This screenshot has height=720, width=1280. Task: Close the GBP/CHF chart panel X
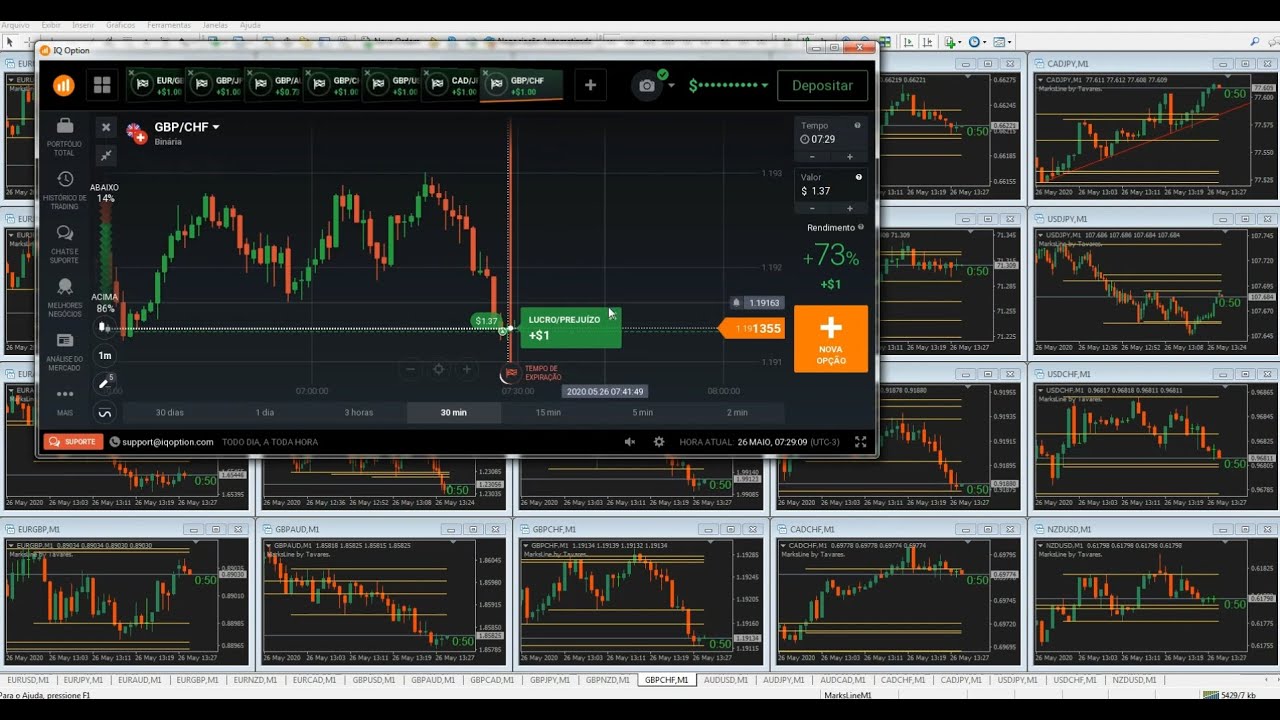pyautogui.click(x=106, y=127)
